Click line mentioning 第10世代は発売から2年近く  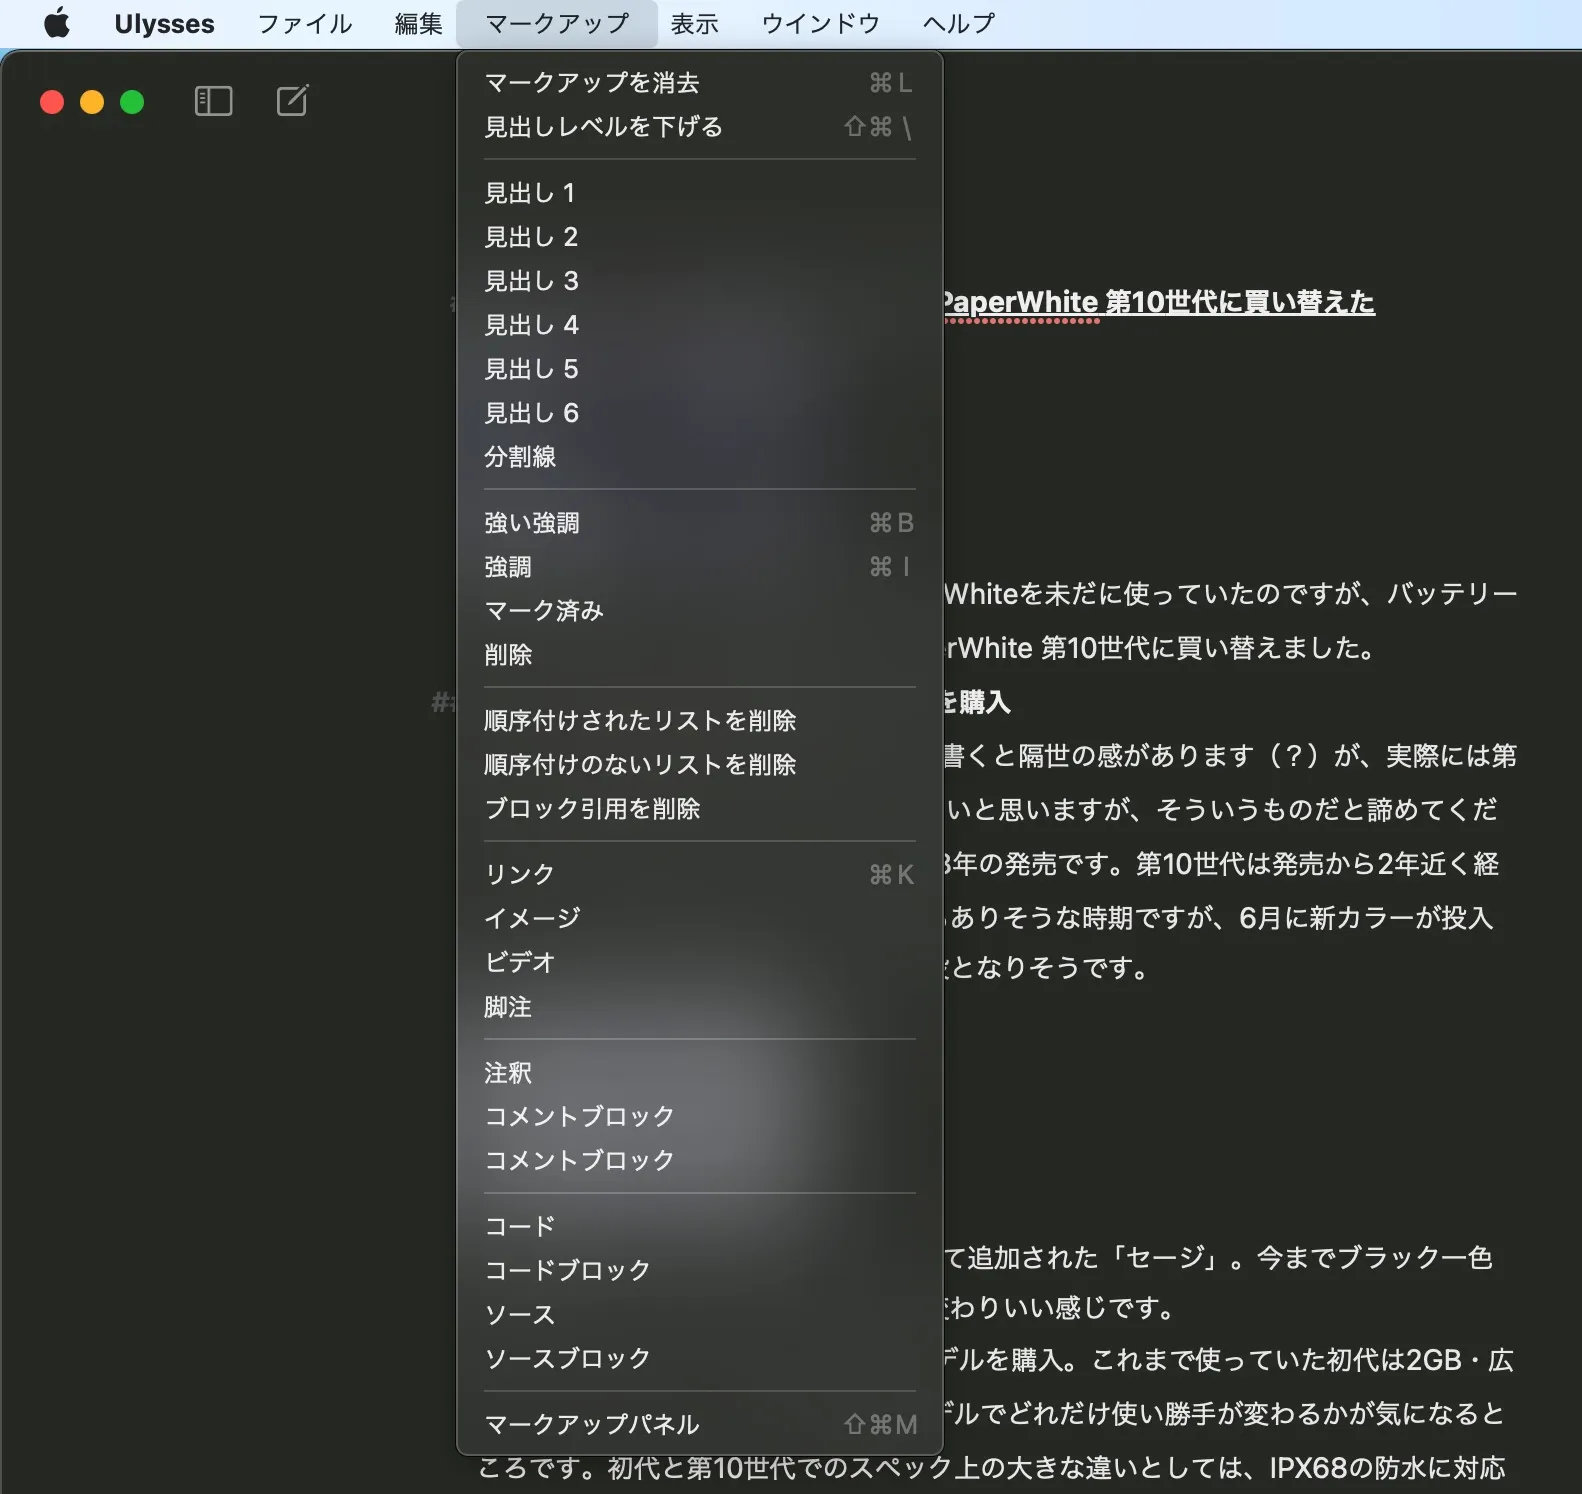point(1222,864)
